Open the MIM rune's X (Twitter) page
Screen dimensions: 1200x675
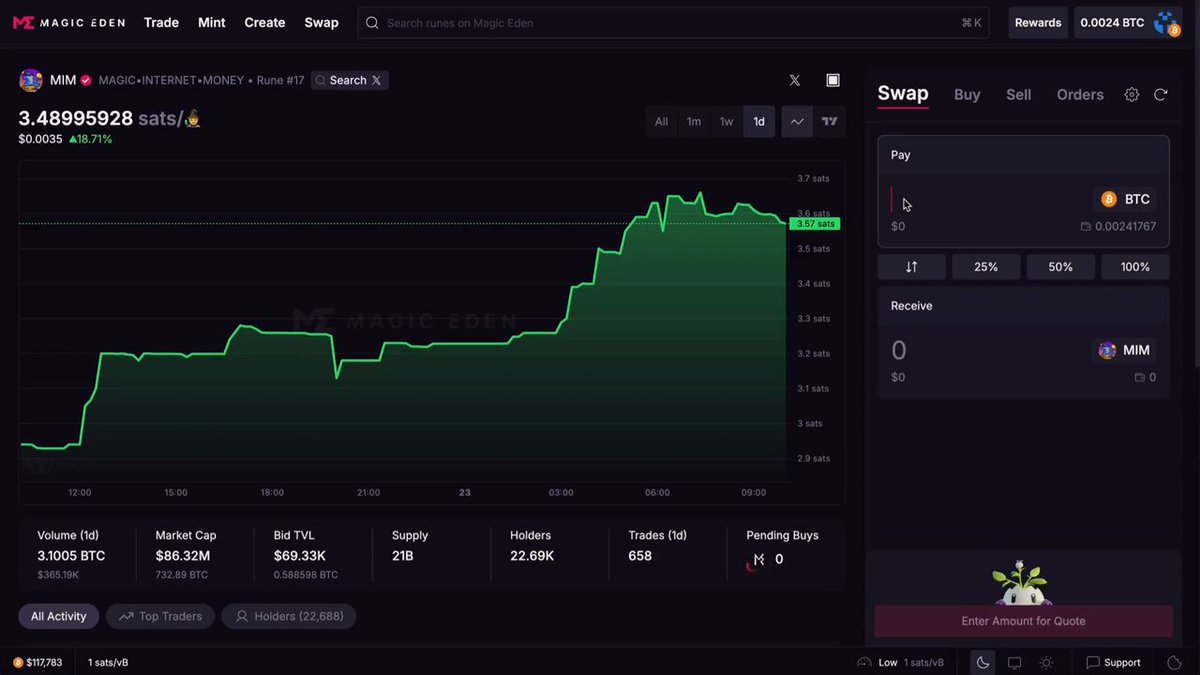point(794,80)
